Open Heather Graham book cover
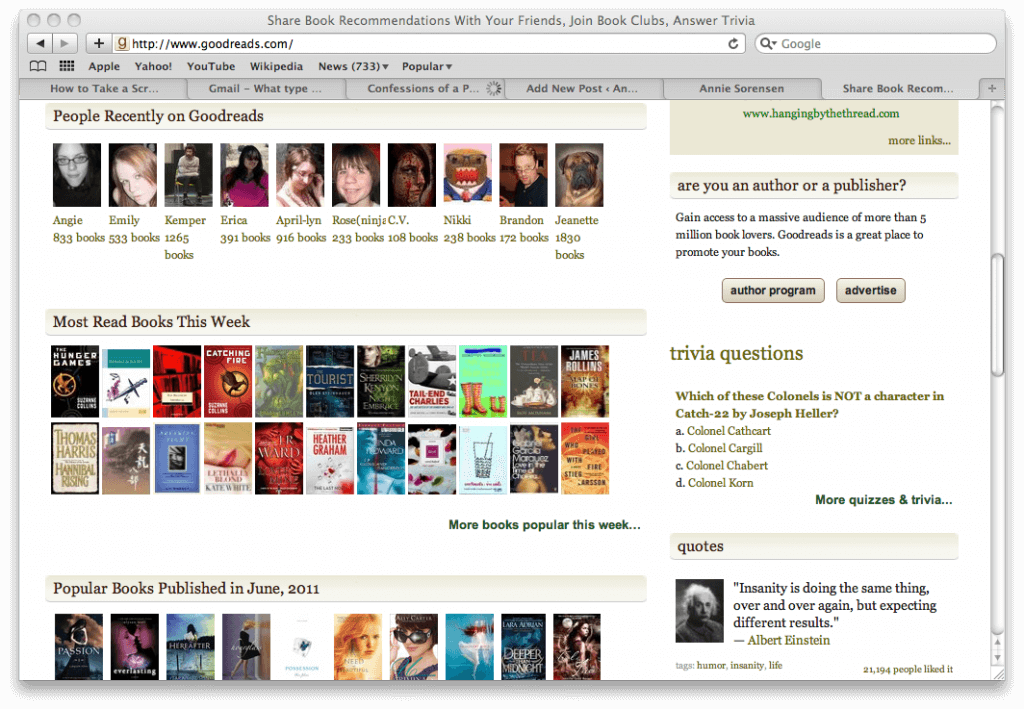The width and height of the screenshot is (1024, 709). (330, 458)
